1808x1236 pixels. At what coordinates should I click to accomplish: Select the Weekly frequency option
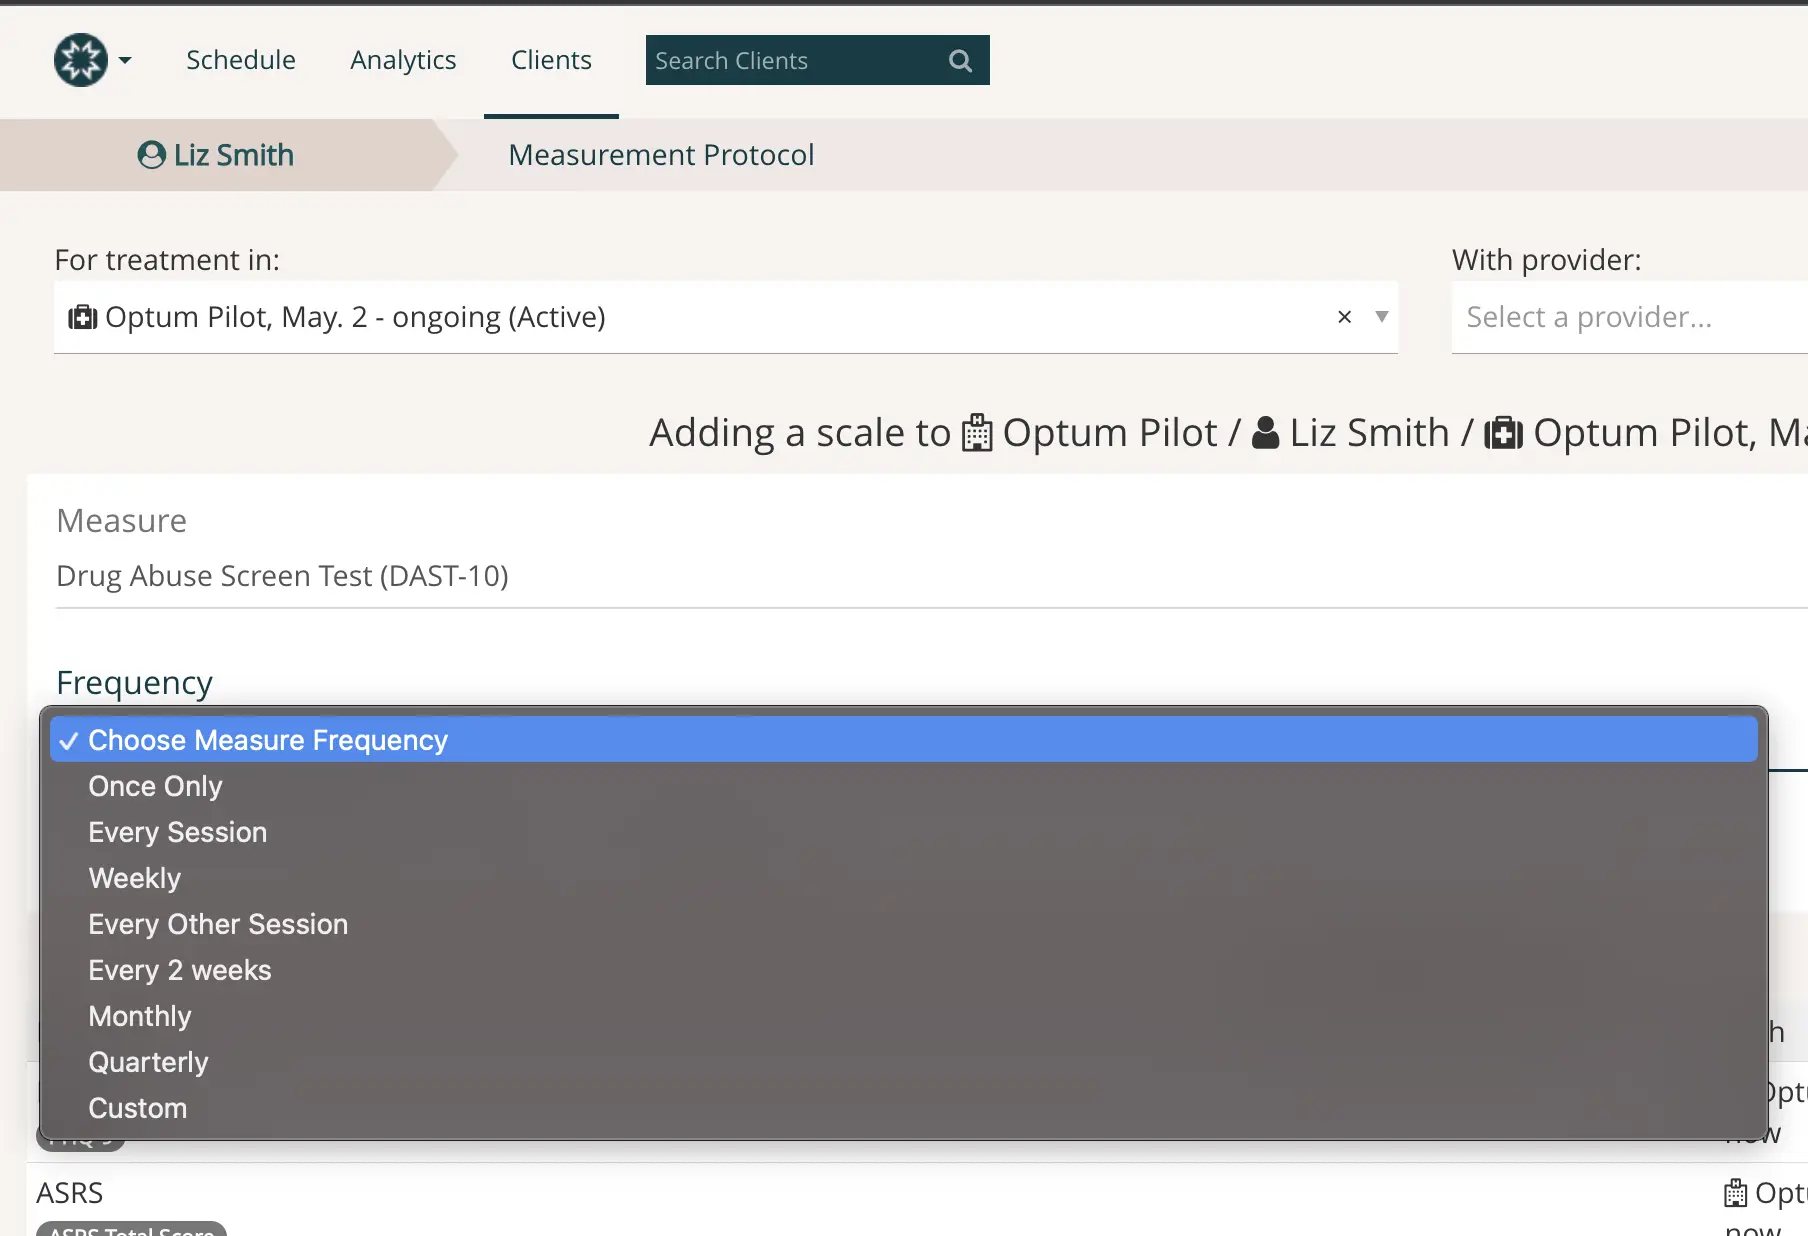coord(134,878)
